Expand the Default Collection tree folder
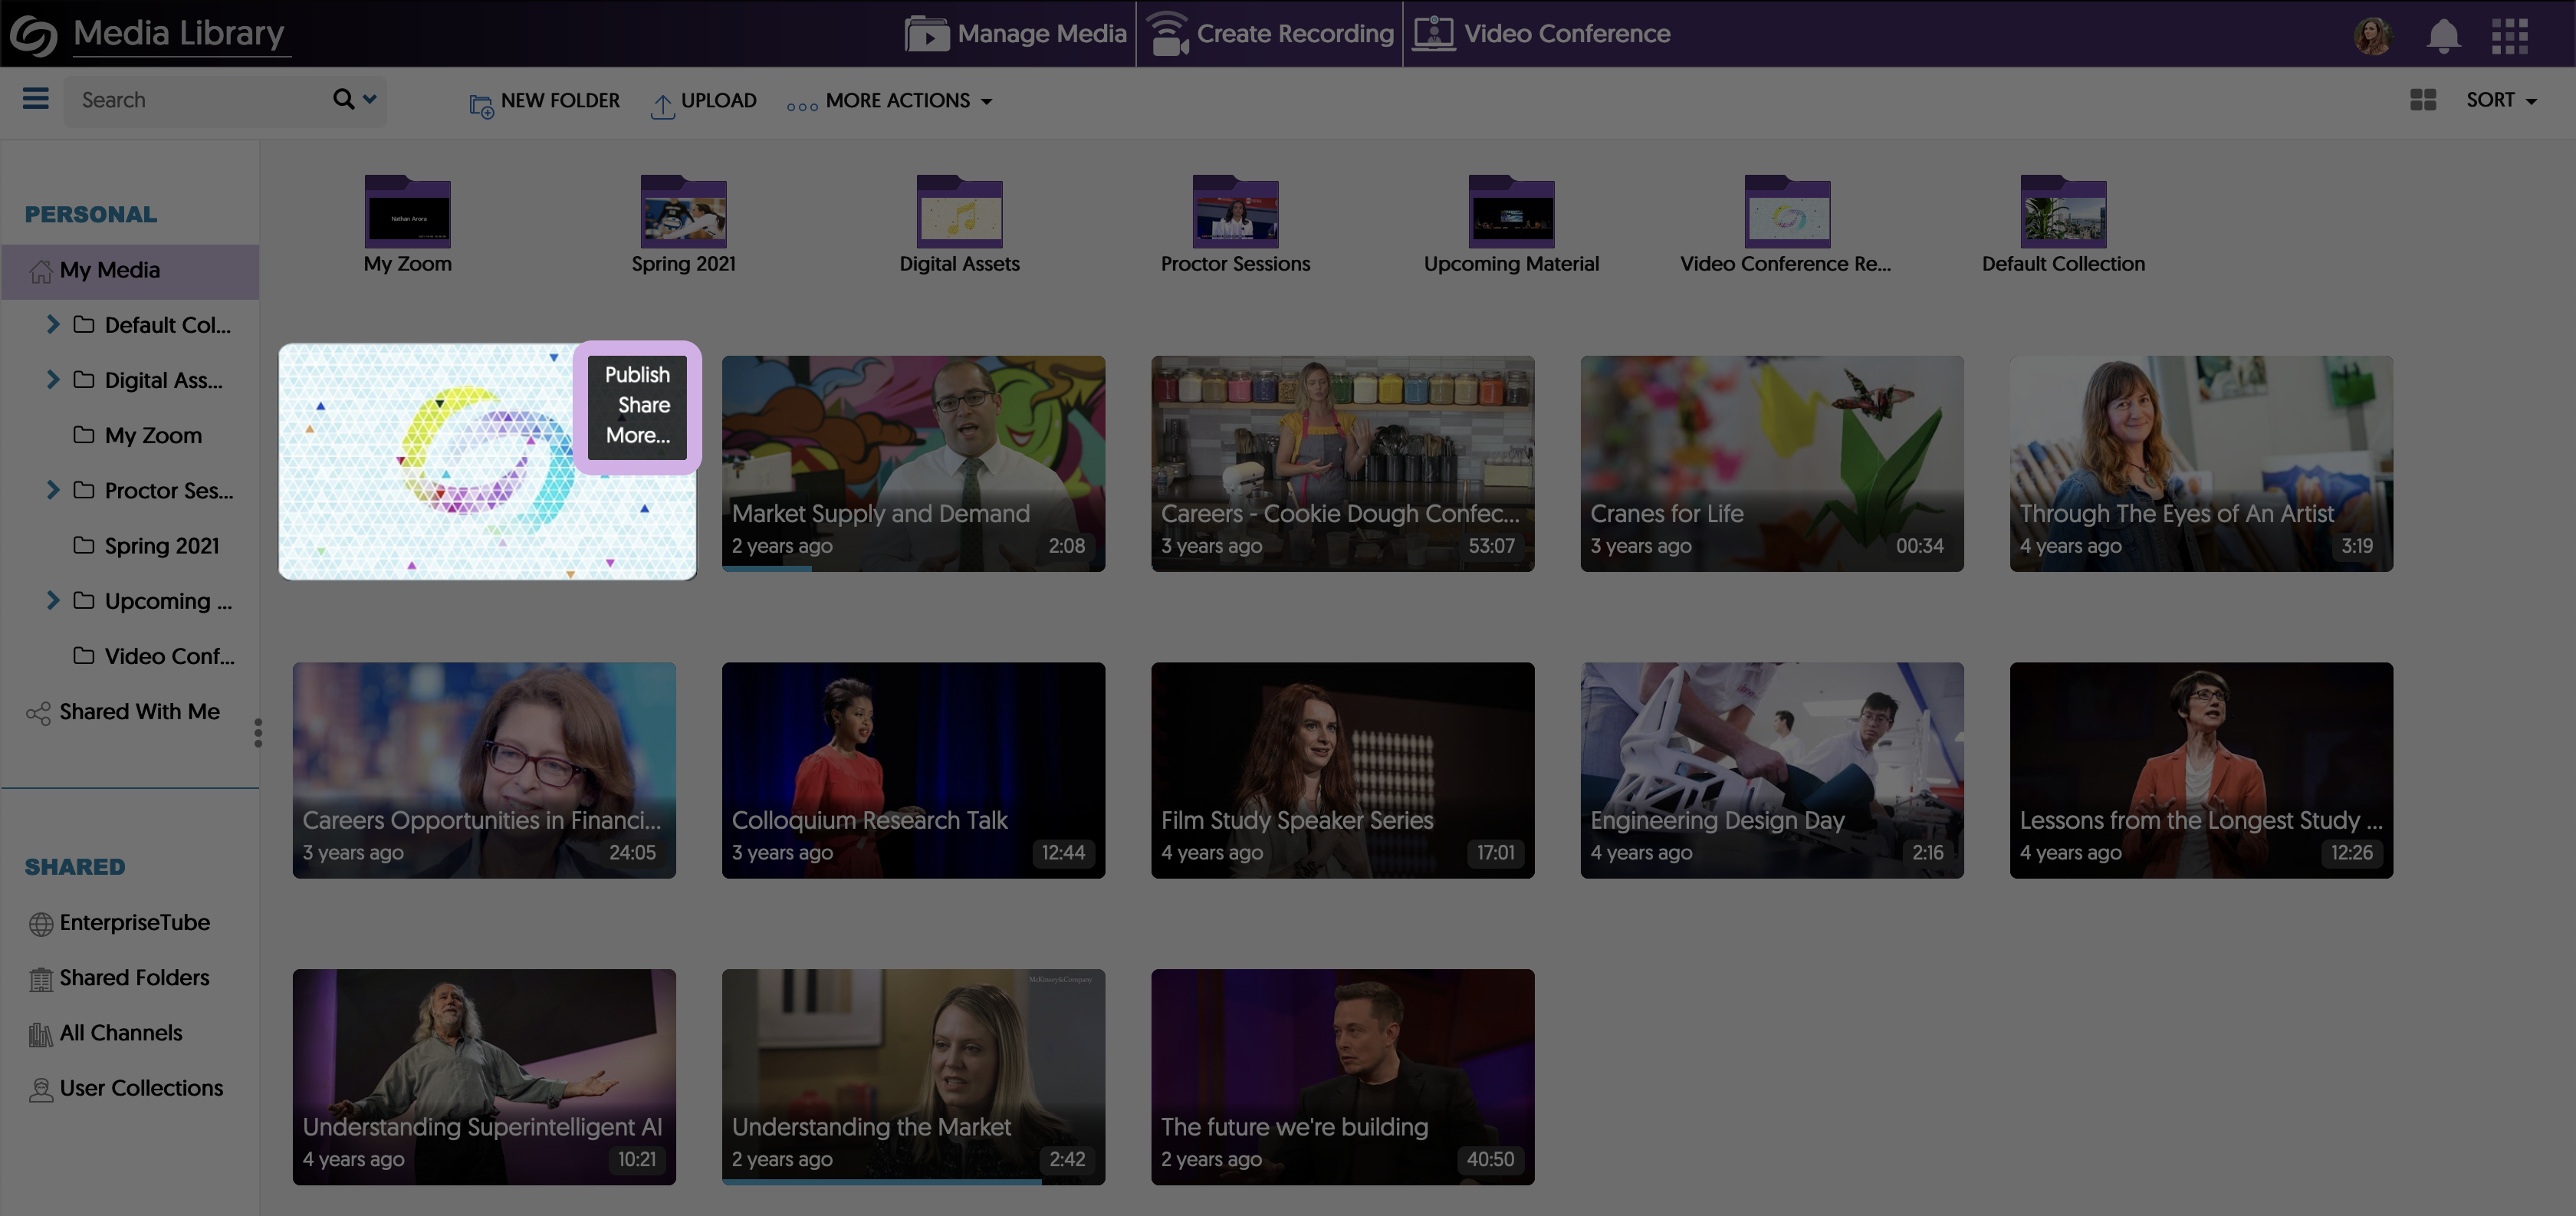This screenshot has width=2576, height=1216. tap(53, 324)
